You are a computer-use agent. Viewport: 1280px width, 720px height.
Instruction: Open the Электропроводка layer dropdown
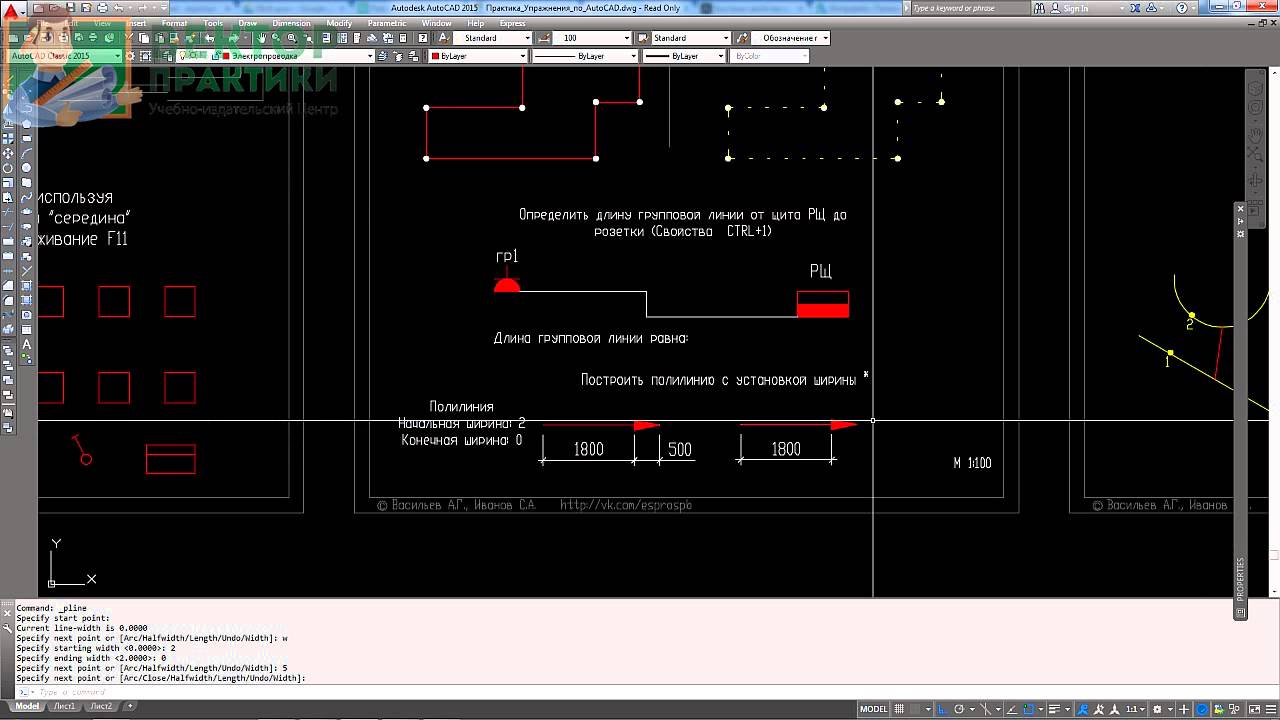coord(275,56)
